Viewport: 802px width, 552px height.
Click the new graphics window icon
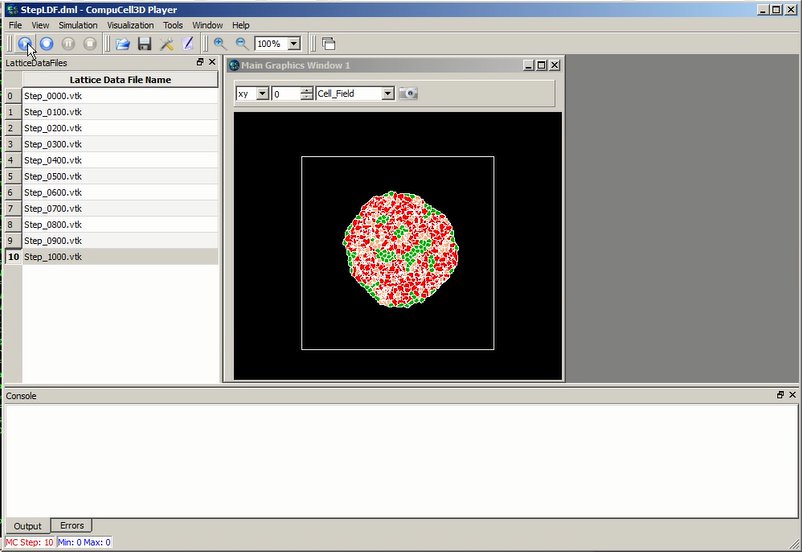pyautogui.click(x=328, y=44)
